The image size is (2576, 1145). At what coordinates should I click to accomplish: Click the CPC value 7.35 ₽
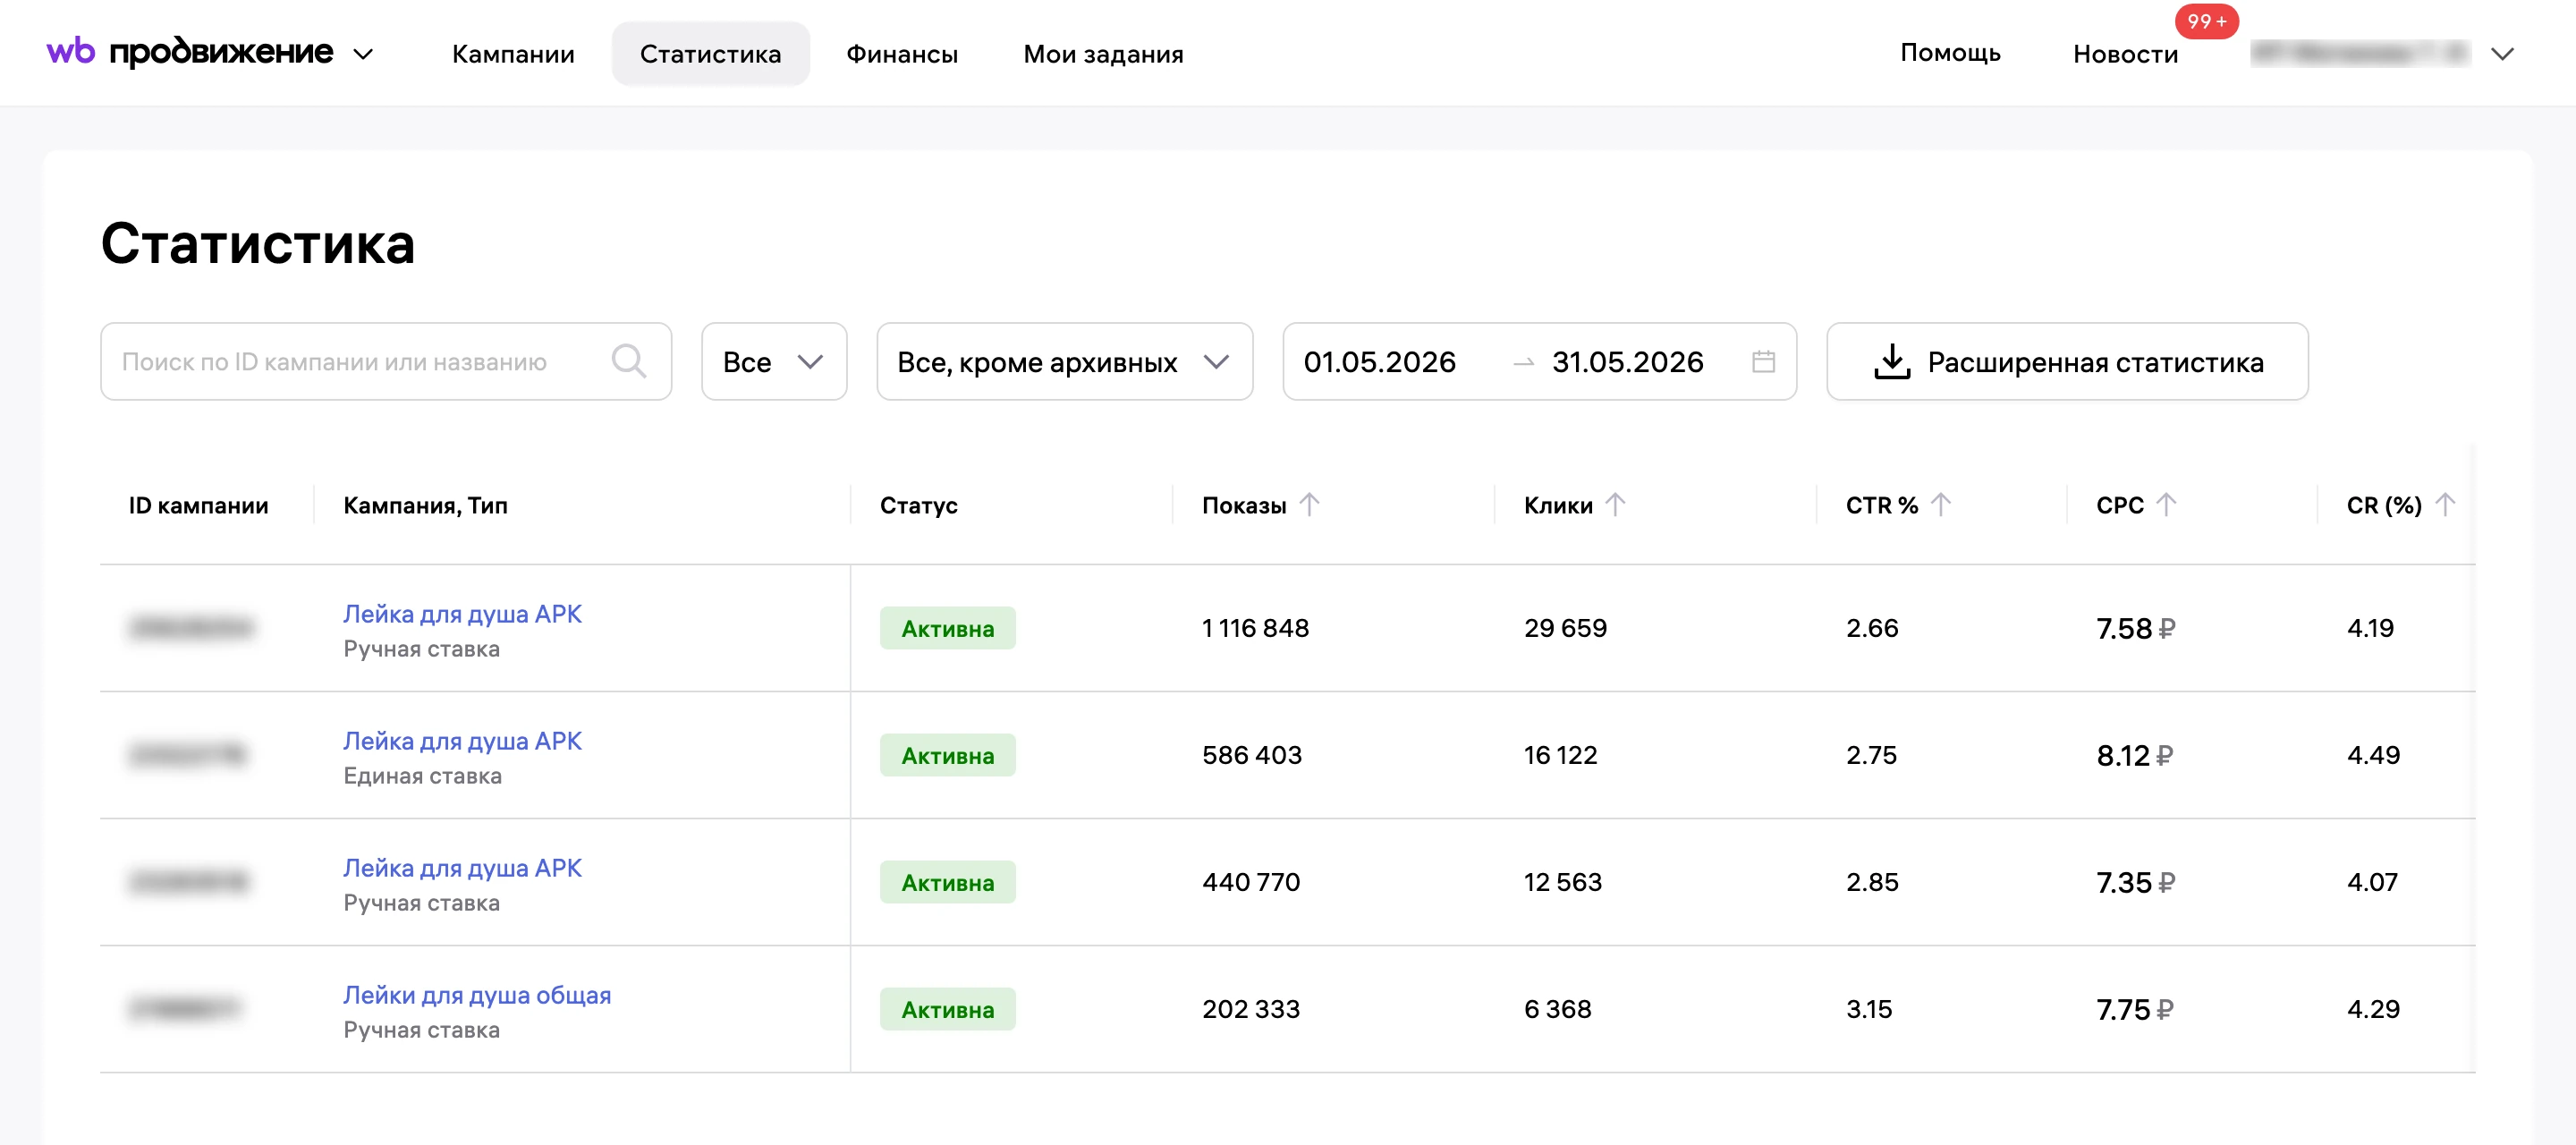pyautogui.click(x=2135, y=882)
